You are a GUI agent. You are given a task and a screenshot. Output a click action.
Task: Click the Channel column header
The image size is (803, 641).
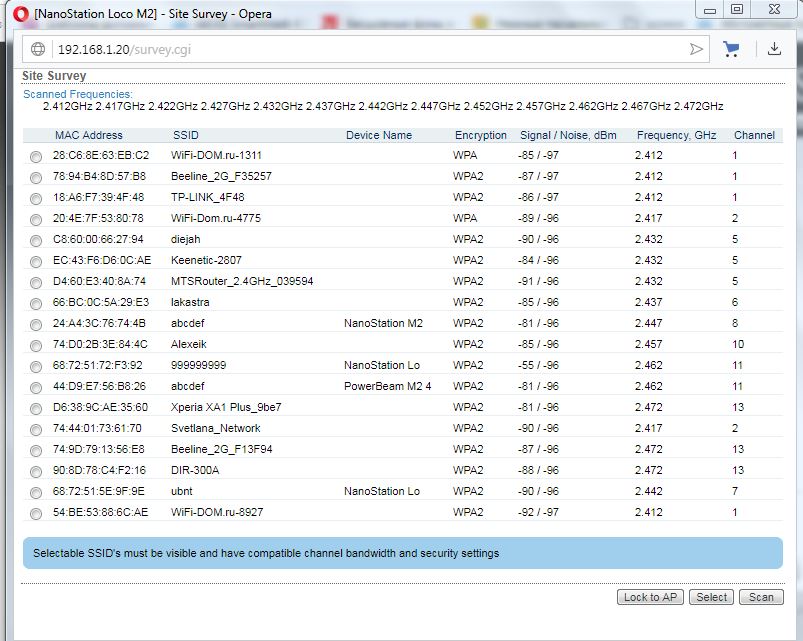coord(754,135)
